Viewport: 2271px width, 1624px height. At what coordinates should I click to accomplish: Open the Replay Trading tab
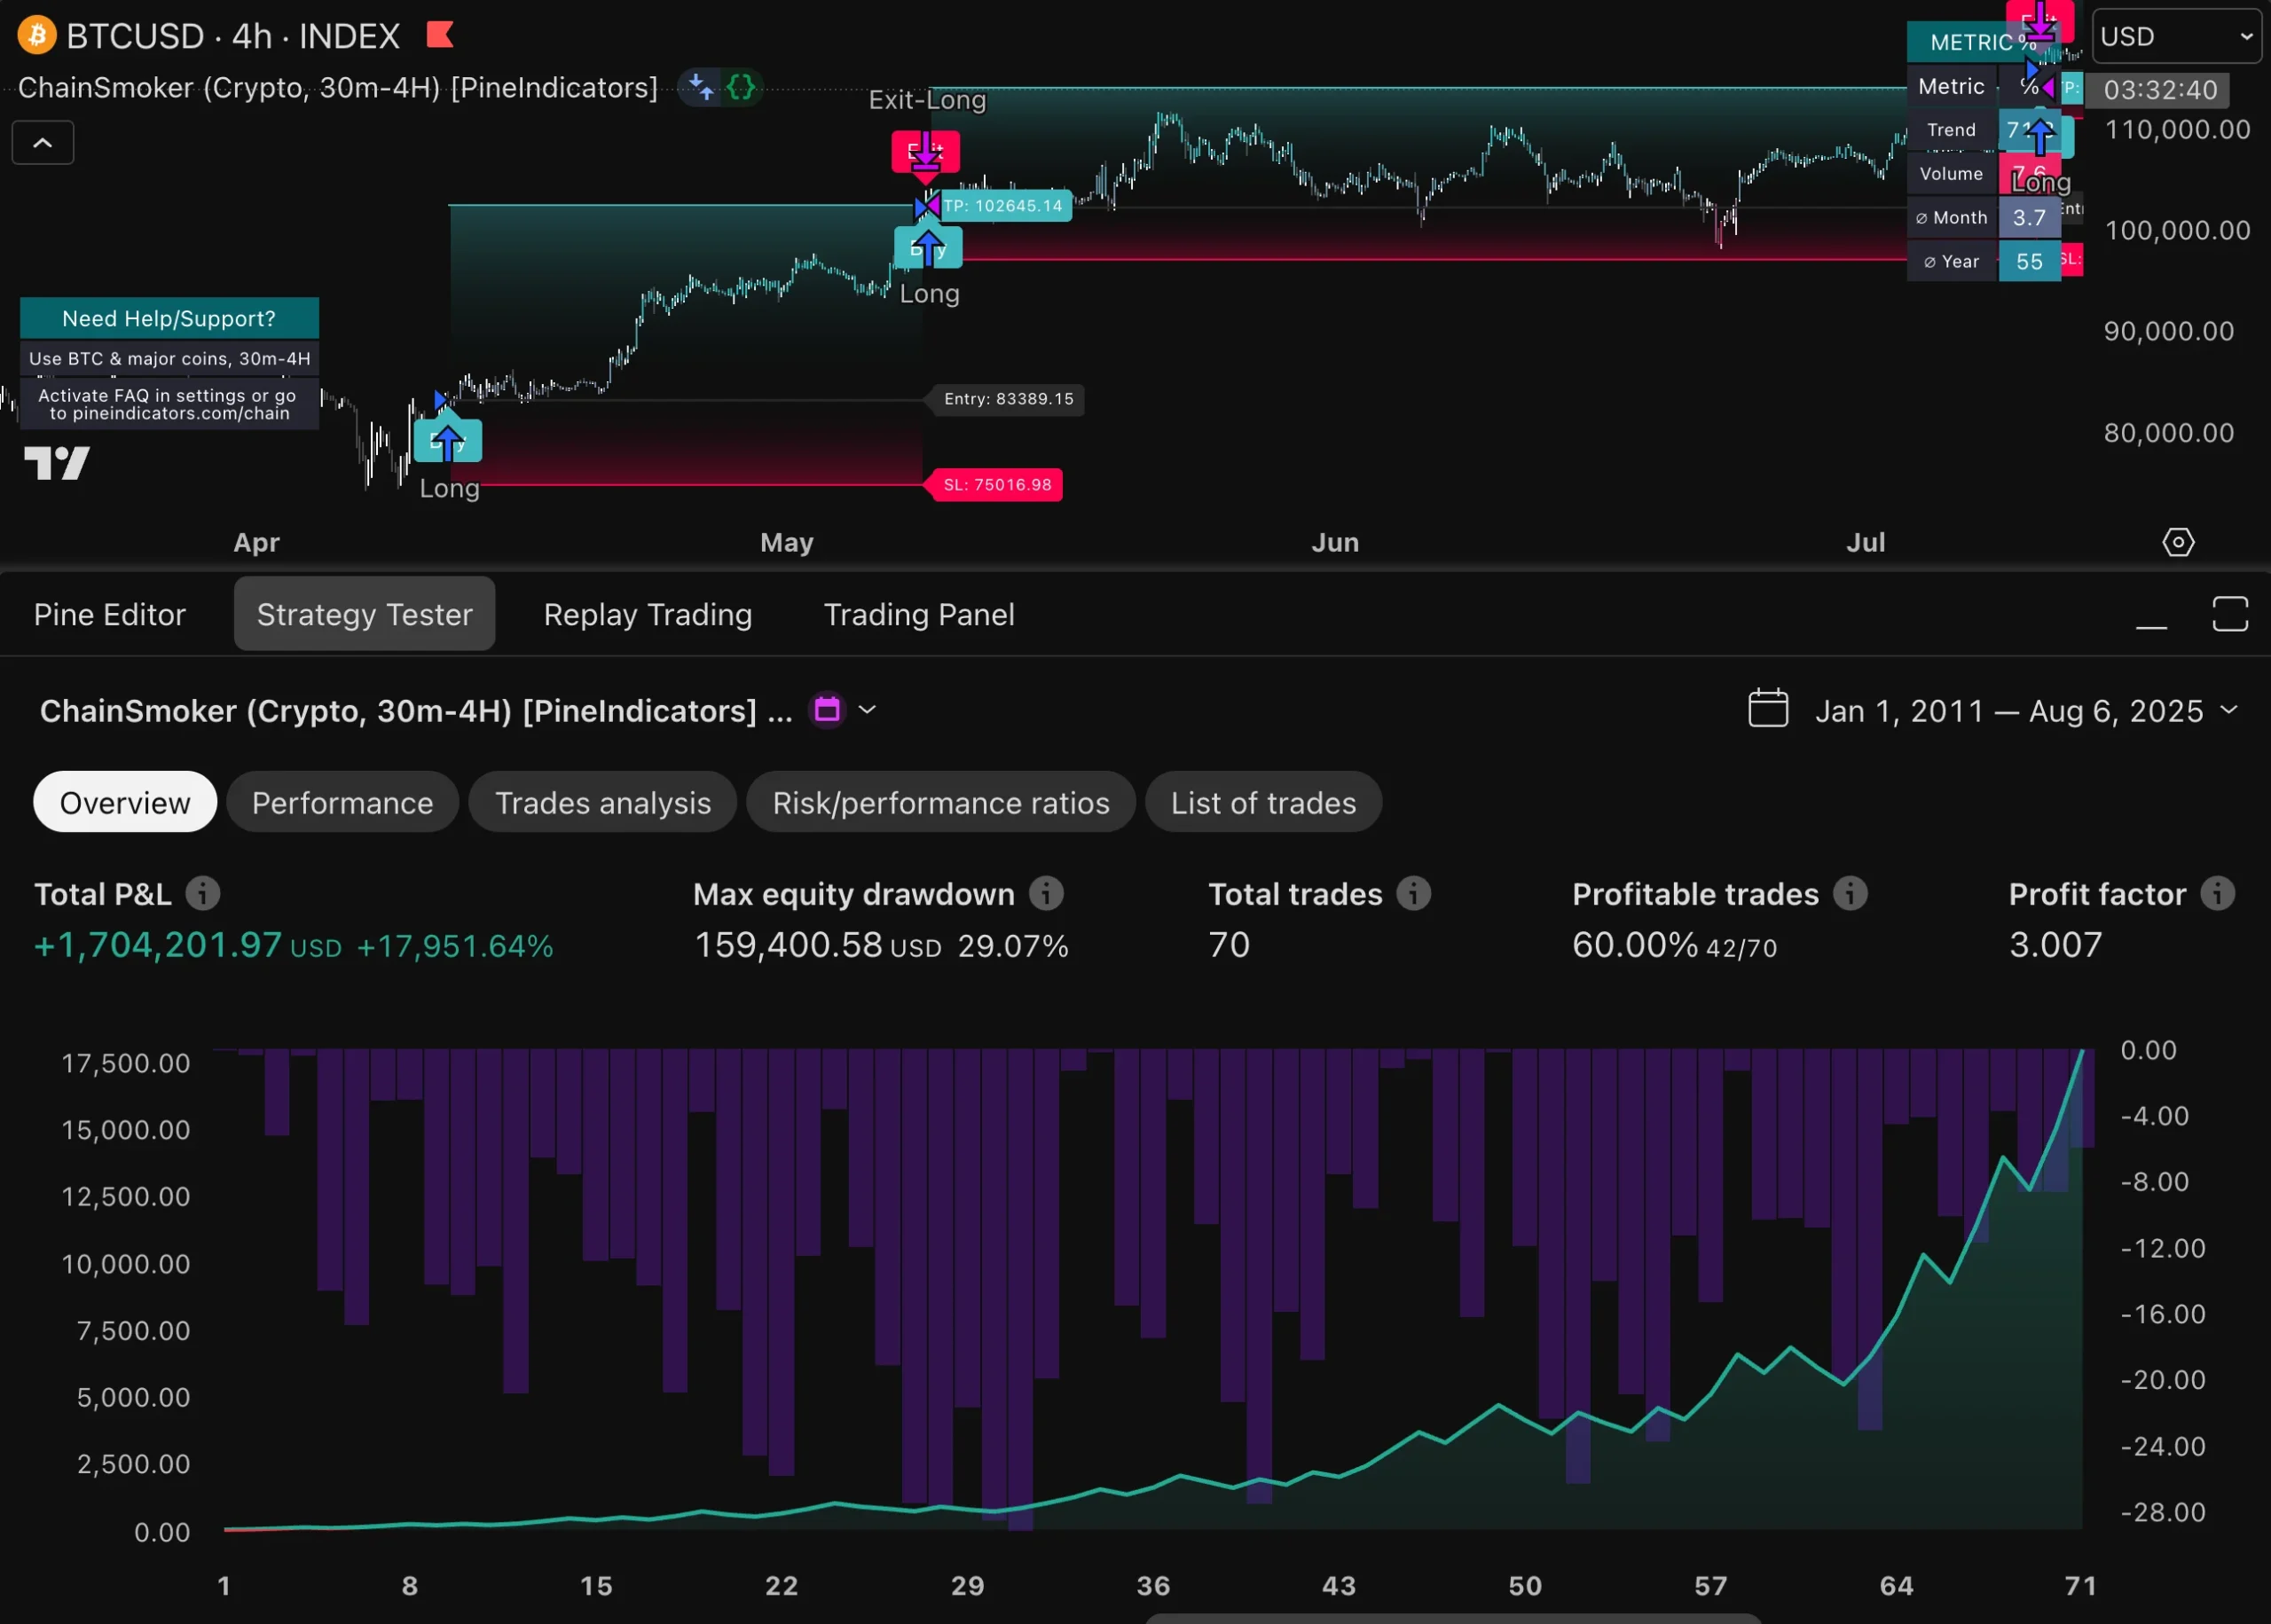click(648, 614)
